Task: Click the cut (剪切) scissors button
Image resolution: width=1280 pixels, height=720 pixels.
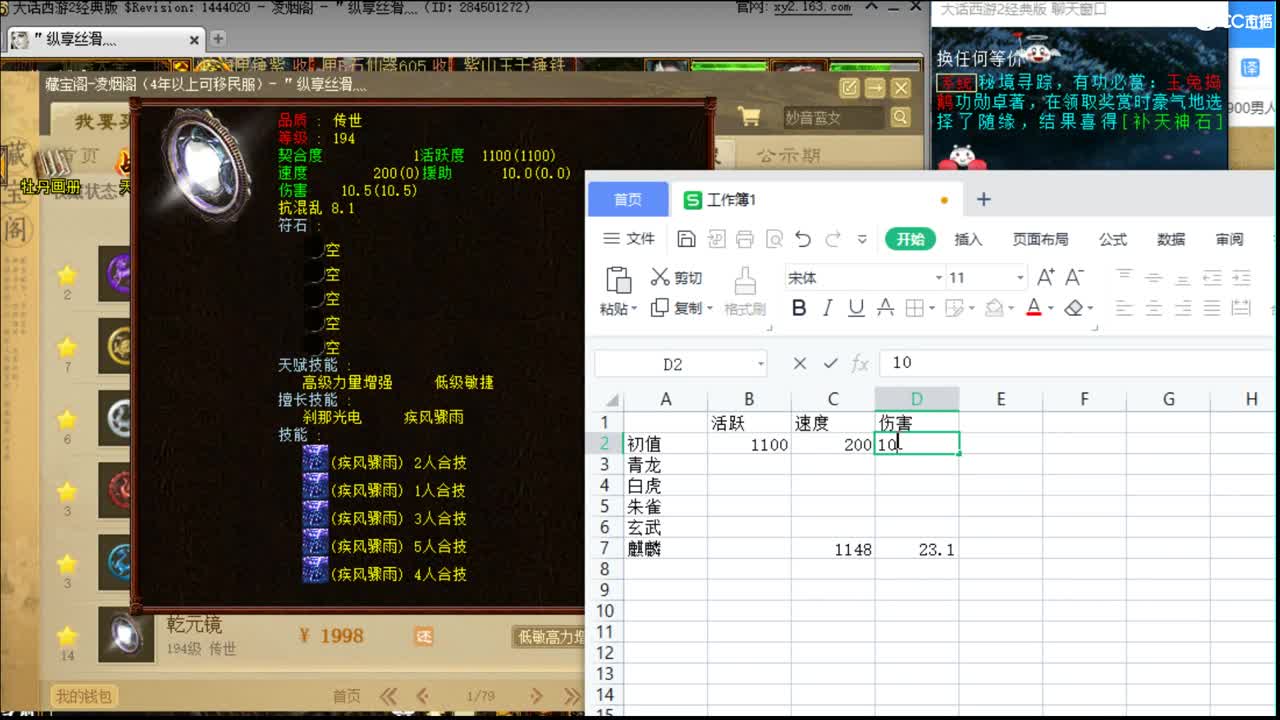Action: point(677,278)
